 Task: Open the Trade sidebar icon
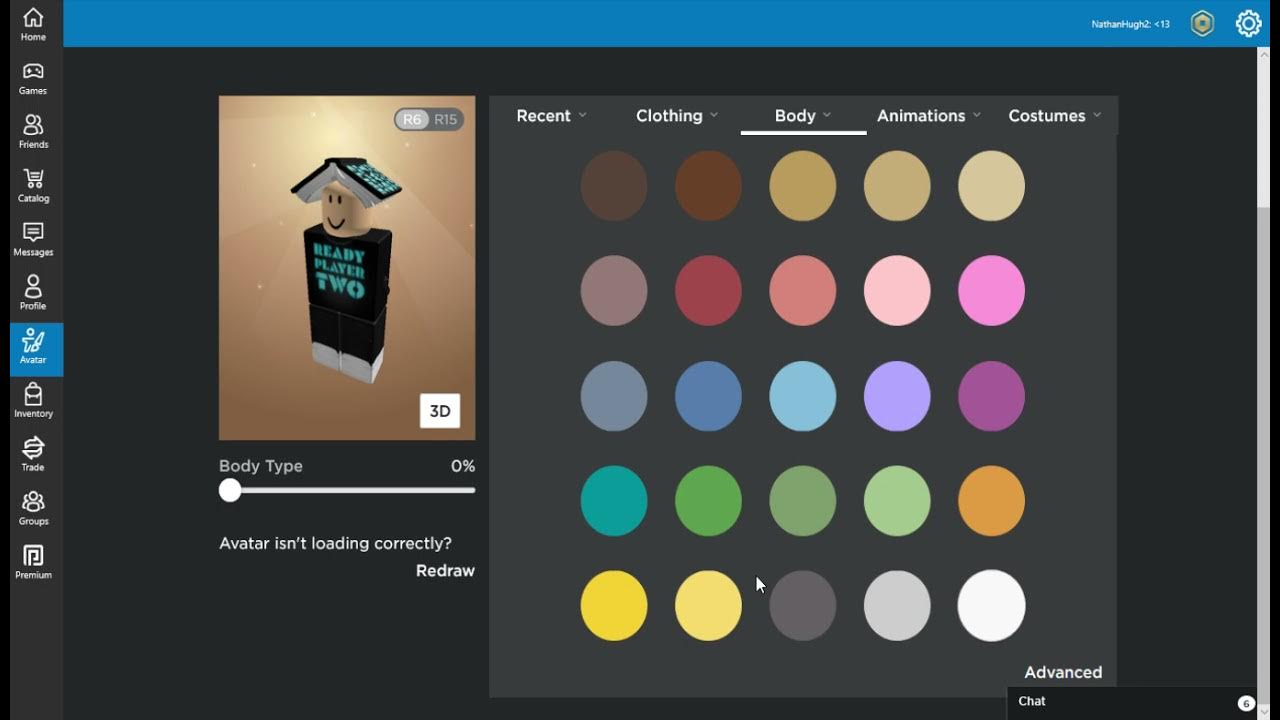(x=33, y=448)
